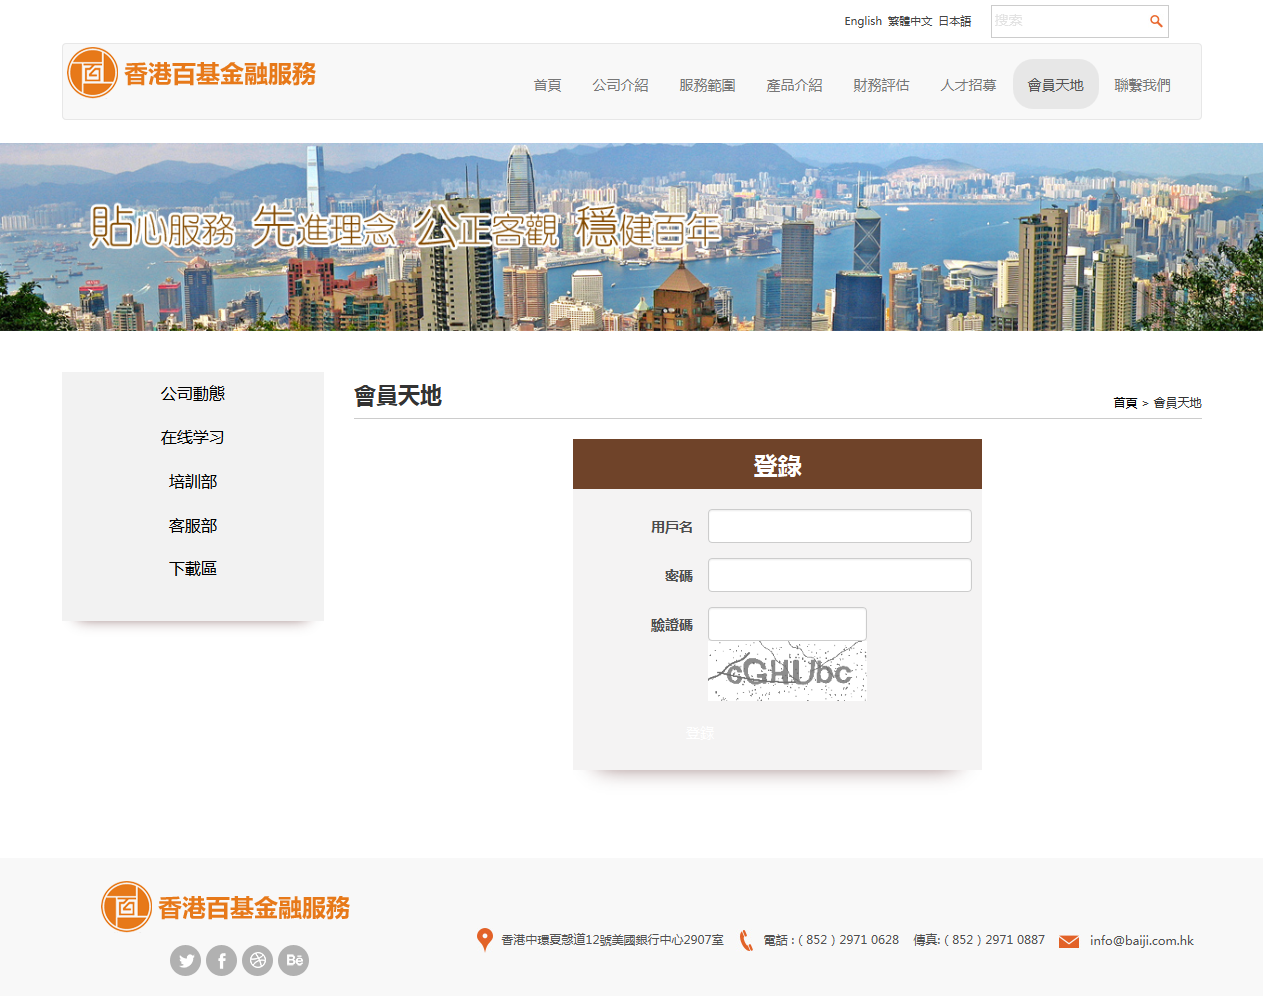Image resolution: width=1280 pixels, height=996 pixels.
Task: Open 下載區 in the sidebar
Action: [x=193, y=569]
